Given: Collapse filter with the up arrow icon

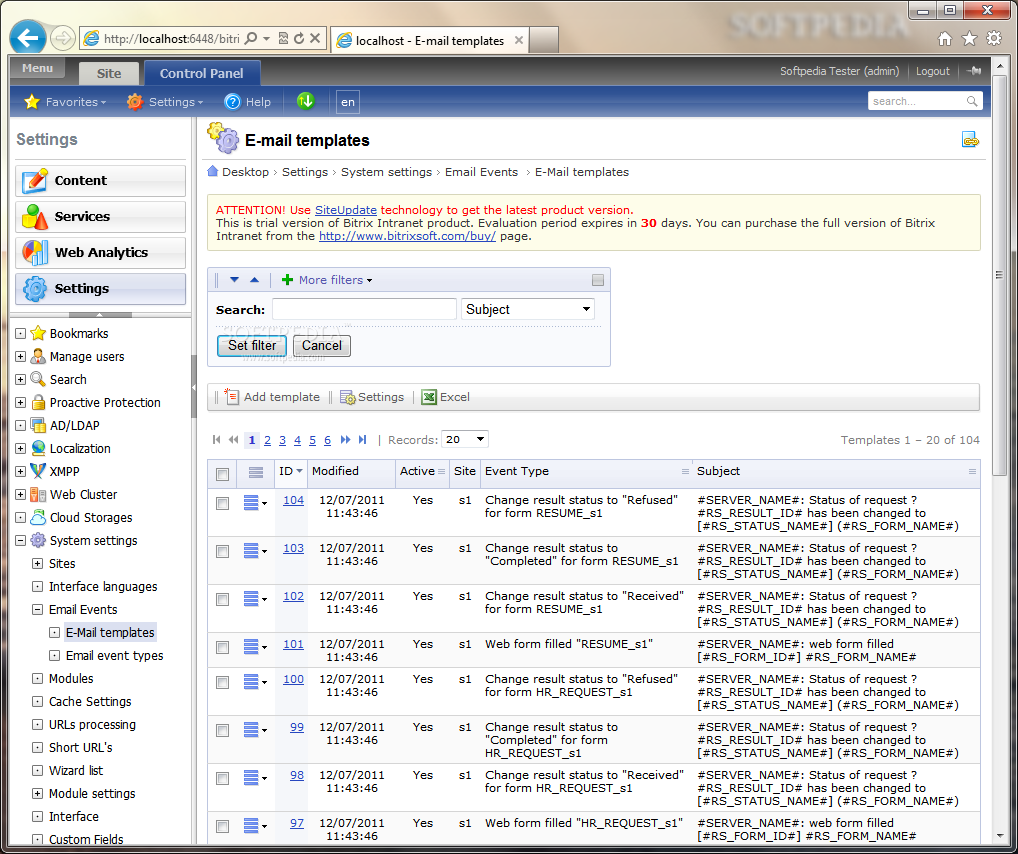Looking at the screenshot, I should 254,280.
